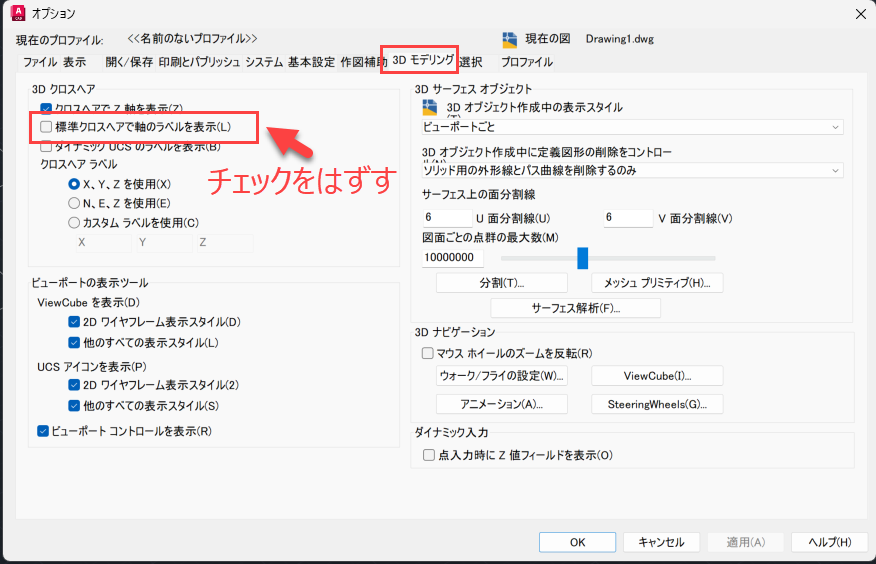The width and height of the screenshot is (876, 564).
Task: Click the AutoCAD logo icon in the title bar
Action: tap(18, 13)
